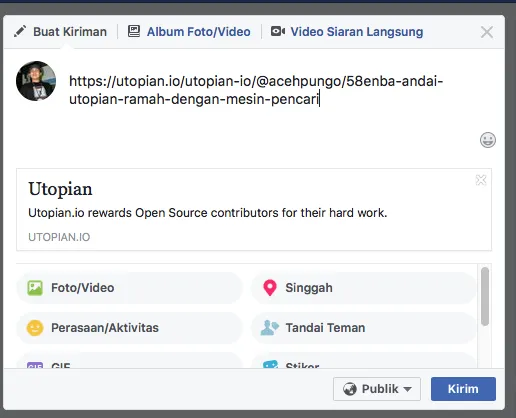
Task: Click the profile picture thumbnail
Action: [x=36, y=81]
